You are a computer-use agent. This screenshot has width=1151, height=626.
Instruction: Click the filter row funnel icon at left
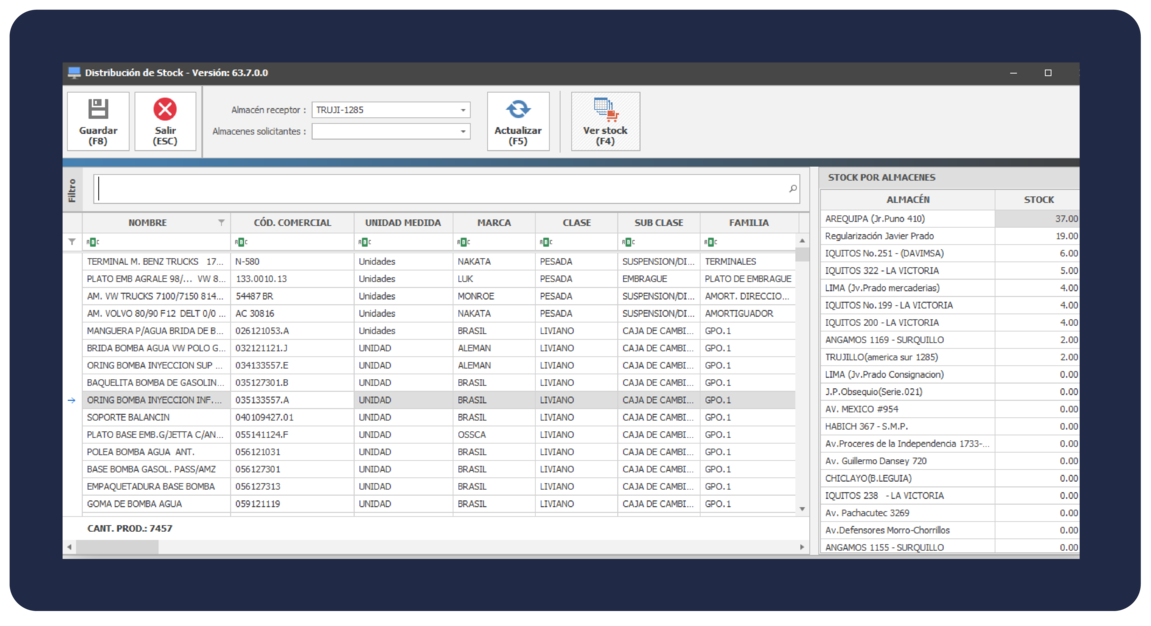71,242
